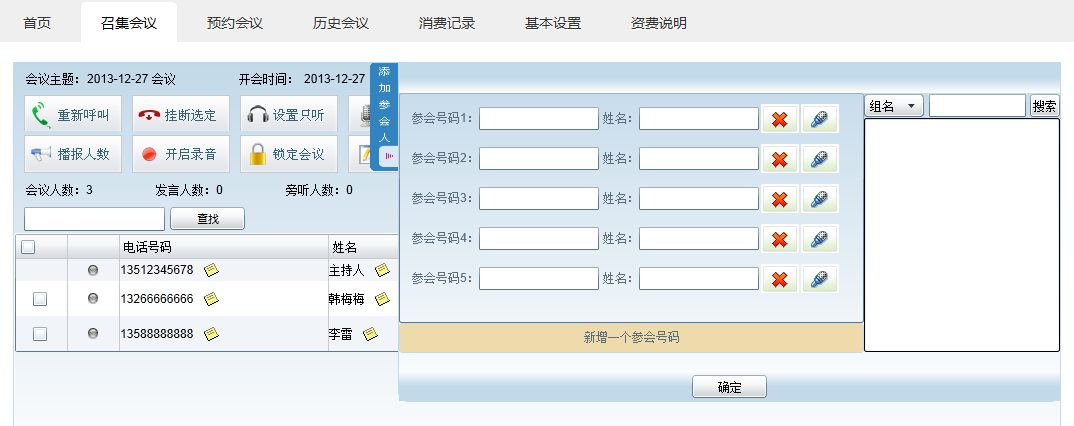
Task: Click delete icon for 参会号码2
Action: point(779,159)
